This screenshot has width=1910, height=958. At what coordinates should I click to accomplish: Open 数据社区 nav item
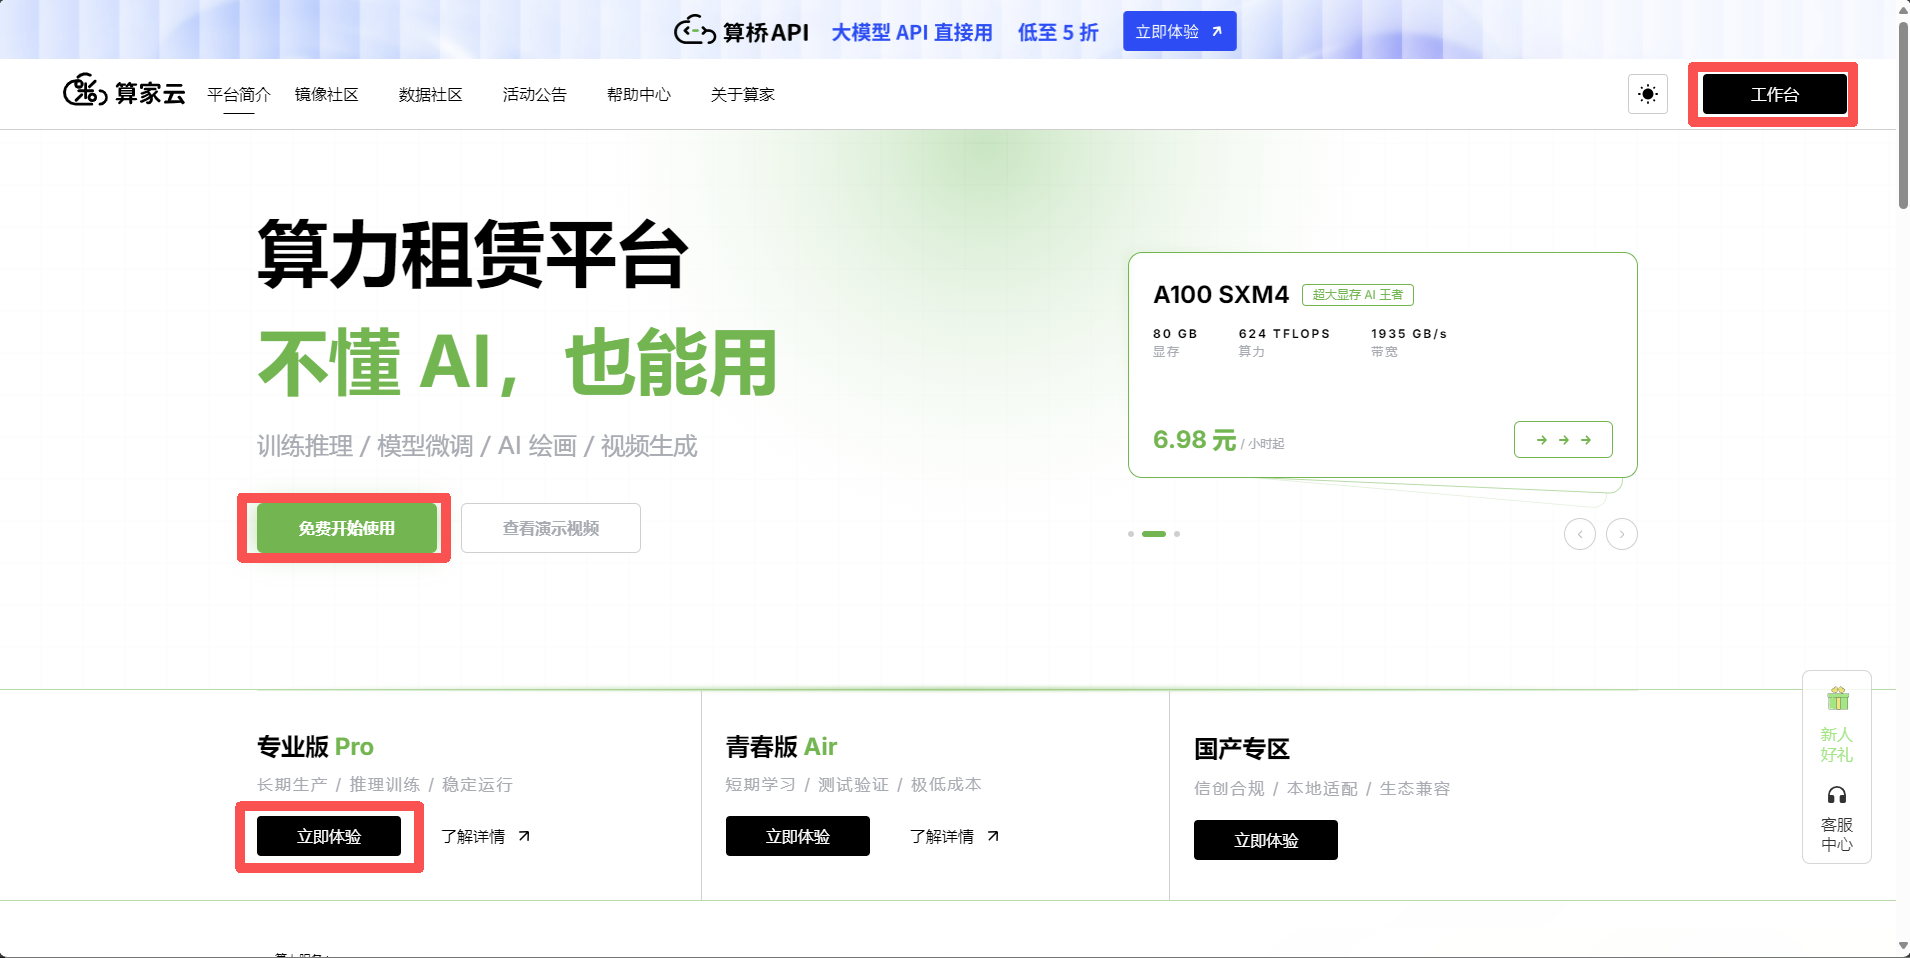coord(431,94)
